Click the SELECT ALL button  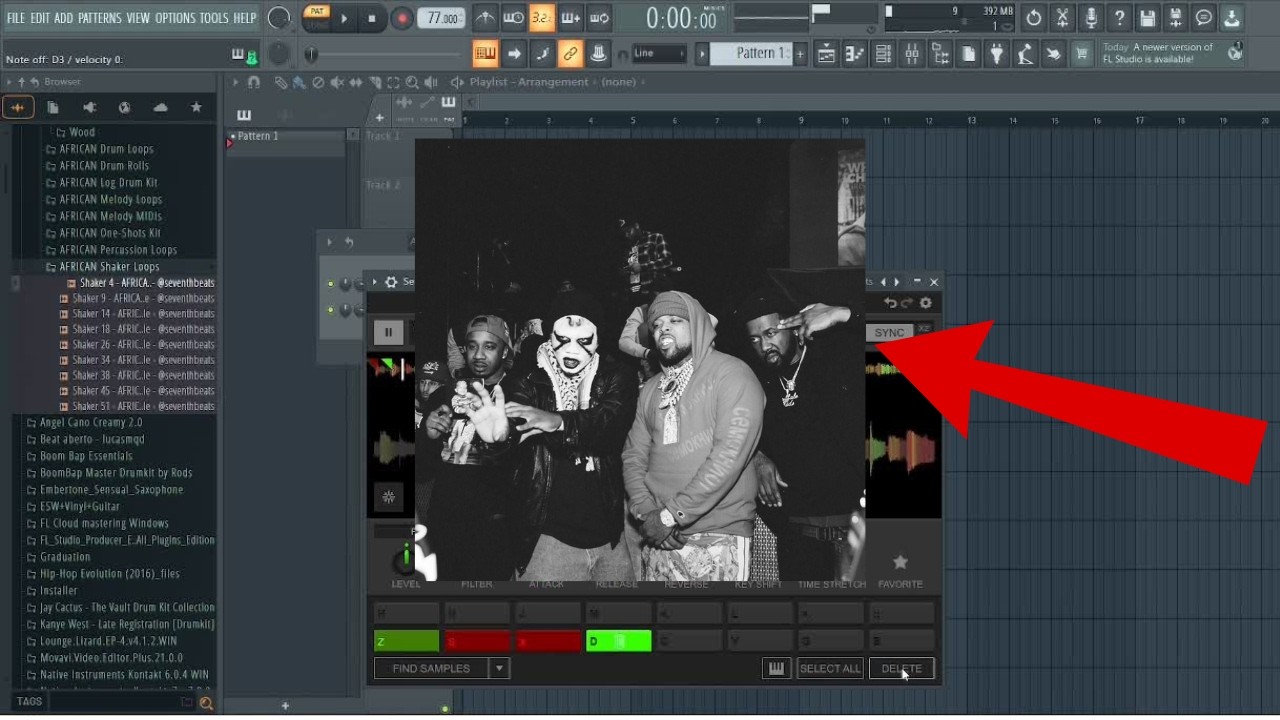830,668
